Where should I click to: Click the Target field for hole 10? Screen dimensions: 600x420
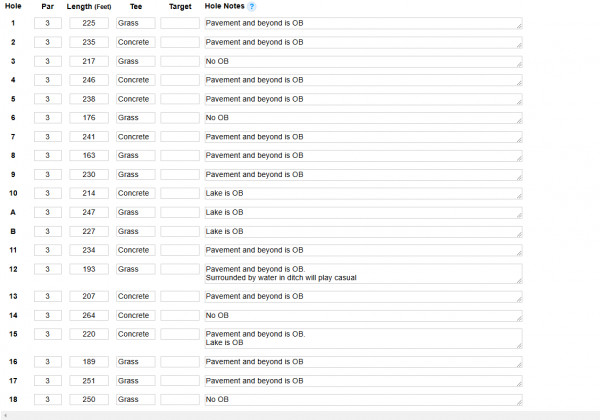click(180, 193)
